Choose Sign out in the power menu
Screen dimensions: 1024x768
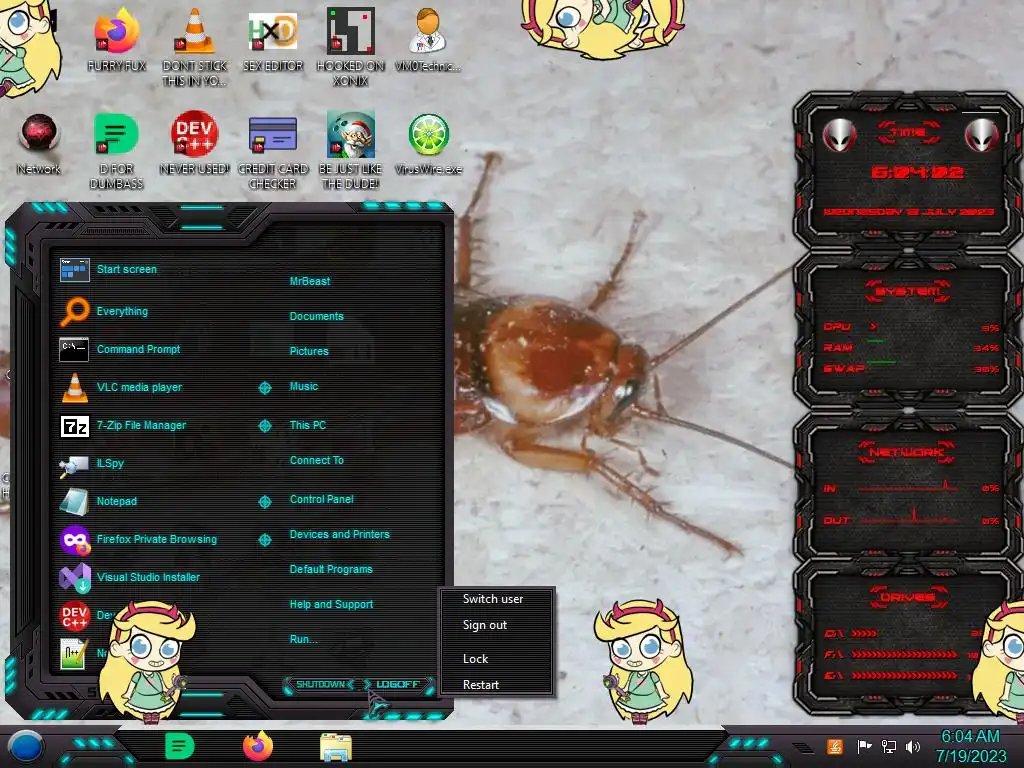[x=485, y=625]
